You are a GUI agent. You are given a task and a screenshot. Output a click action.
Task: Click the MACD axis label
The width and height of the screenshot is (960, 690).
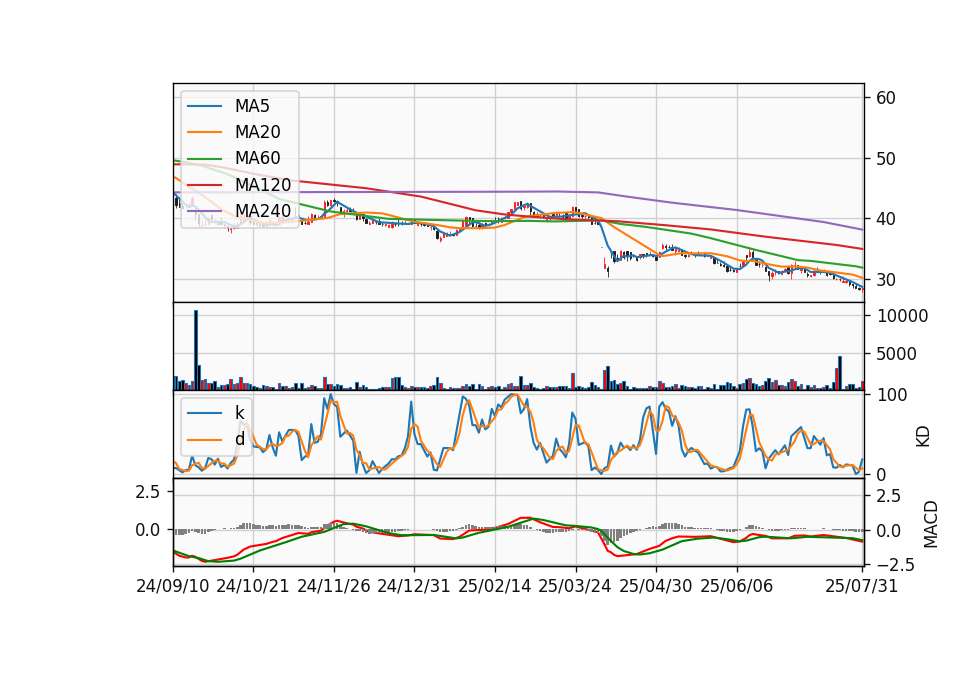tap(931, 524)
